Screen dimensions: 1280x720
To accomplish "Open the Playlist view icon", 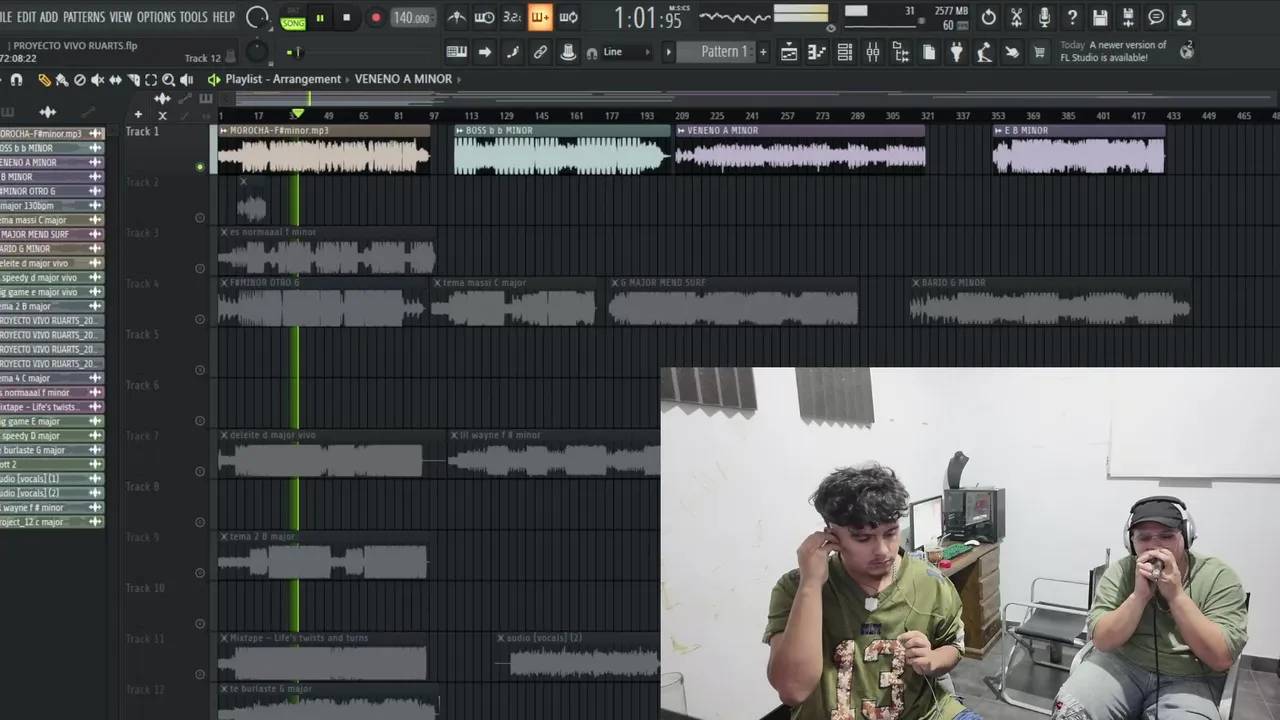I will point(789,52).
